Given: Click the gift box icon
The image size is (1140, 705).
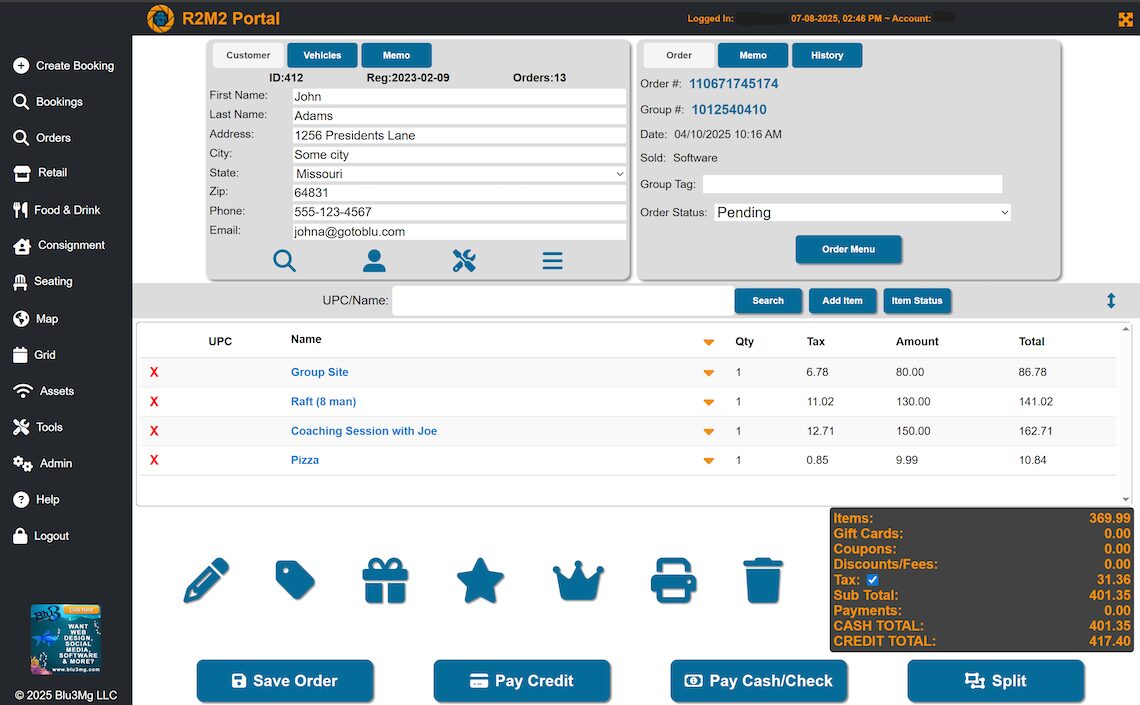Looking at the screenshot, I should point(386,580).
